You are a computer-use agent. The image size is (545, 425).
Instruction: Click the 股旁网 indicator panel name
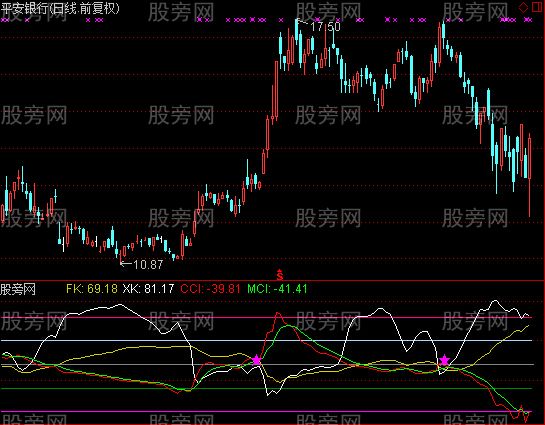18,289
